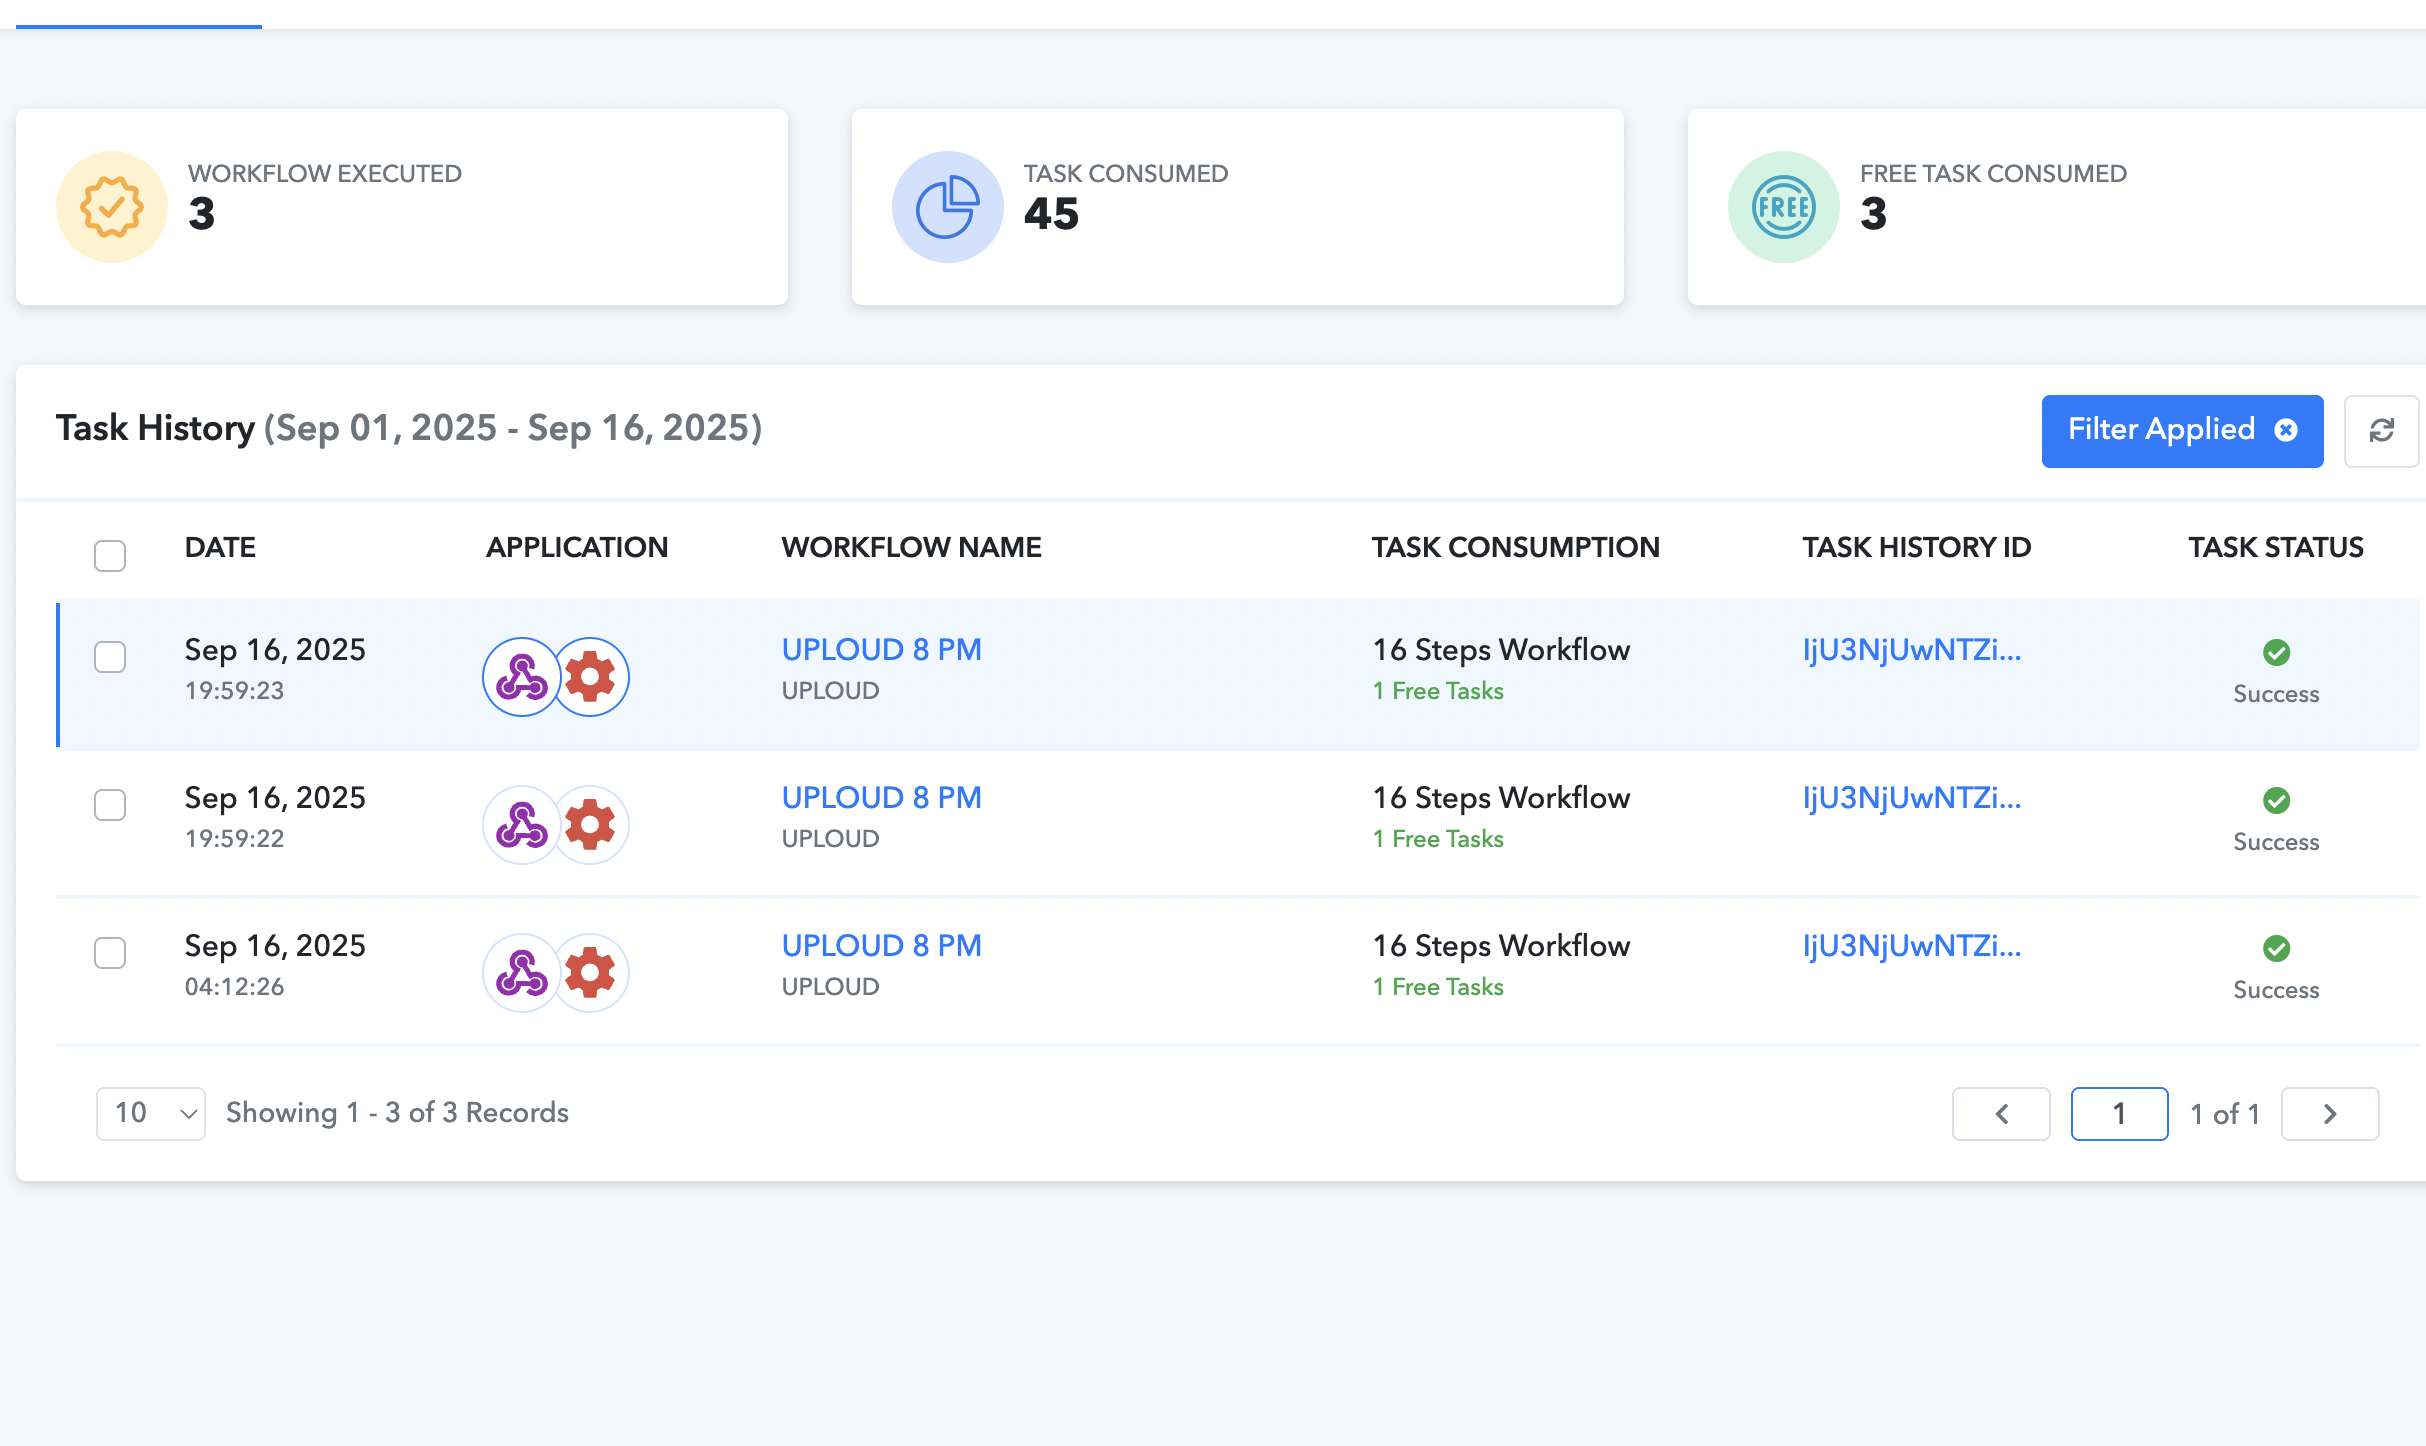This screenshot has width=2426, height=1446.
Task: Go to the next page of records
Action: click(x=2330, y=1113)
